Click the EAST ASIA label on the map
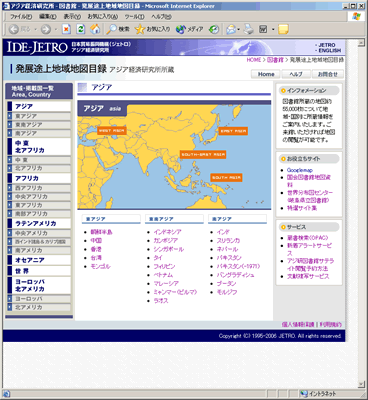The image size is (368, 400). coord(233,131)
